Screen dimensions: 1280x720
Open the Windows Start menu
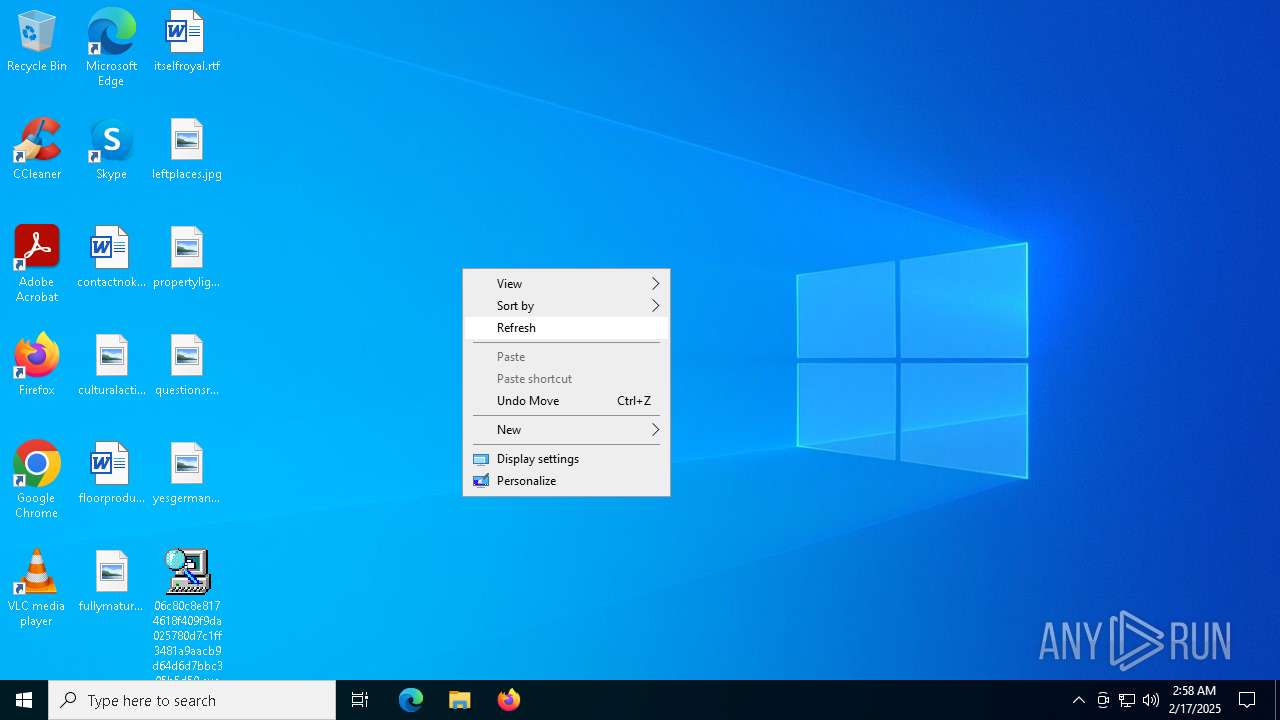tap(24, 700)
